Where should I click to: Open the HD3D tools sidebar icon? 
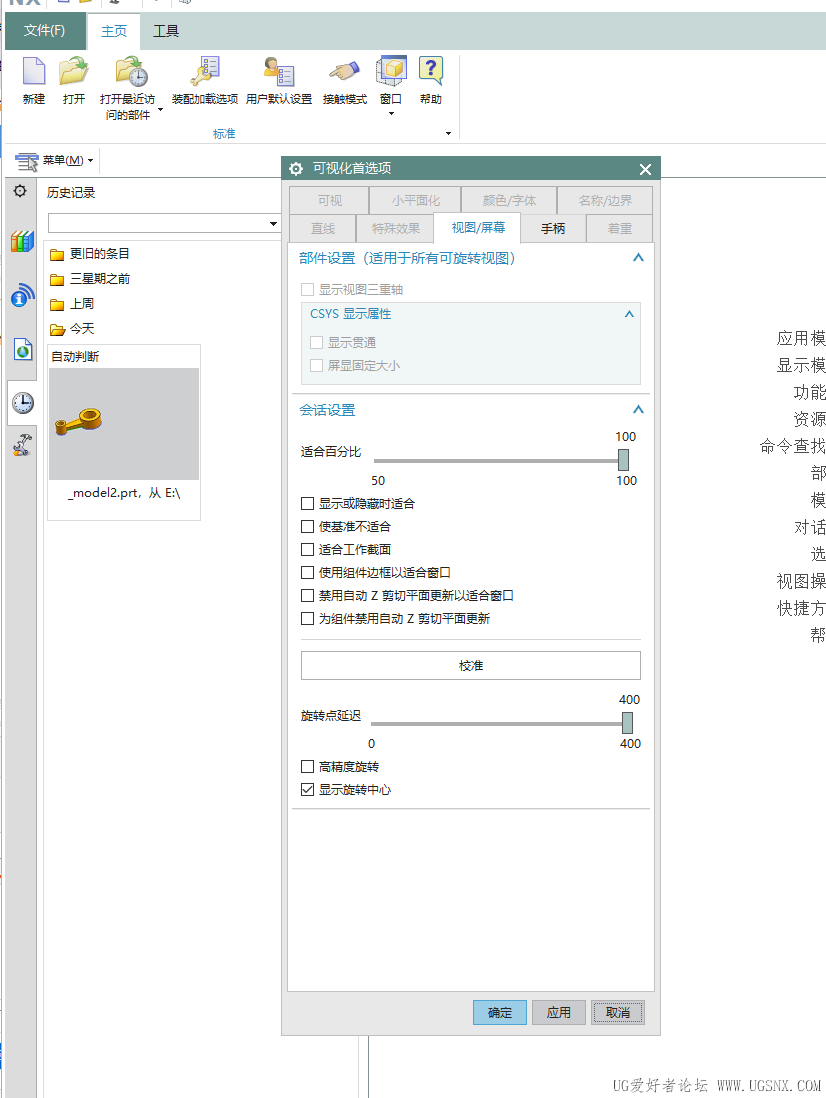tap(22, 295)
